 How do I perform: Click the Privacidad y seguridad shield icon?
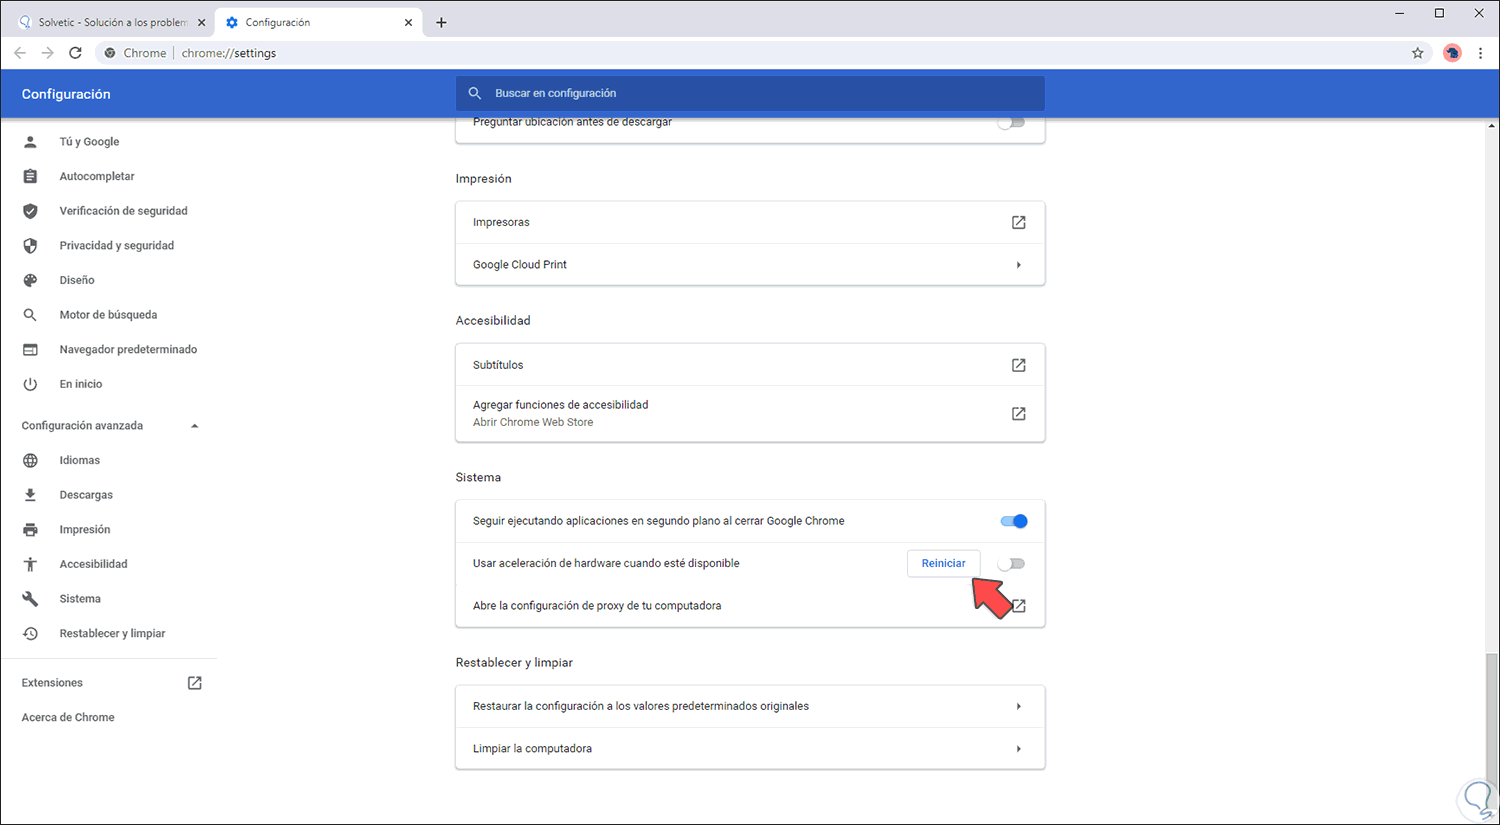[x=30, y=246]
